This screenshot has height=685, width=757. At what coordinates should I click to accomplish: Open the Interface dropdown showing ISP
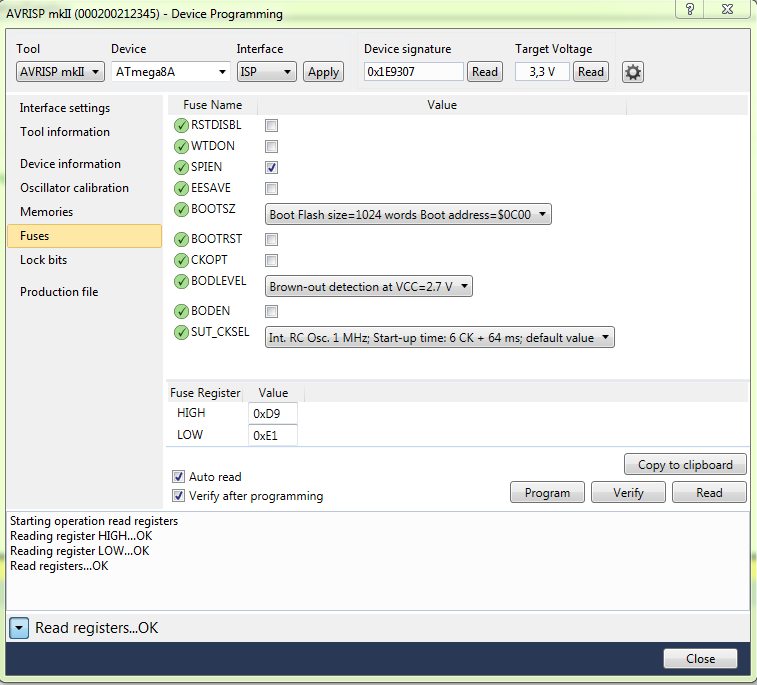coord(266,72)
